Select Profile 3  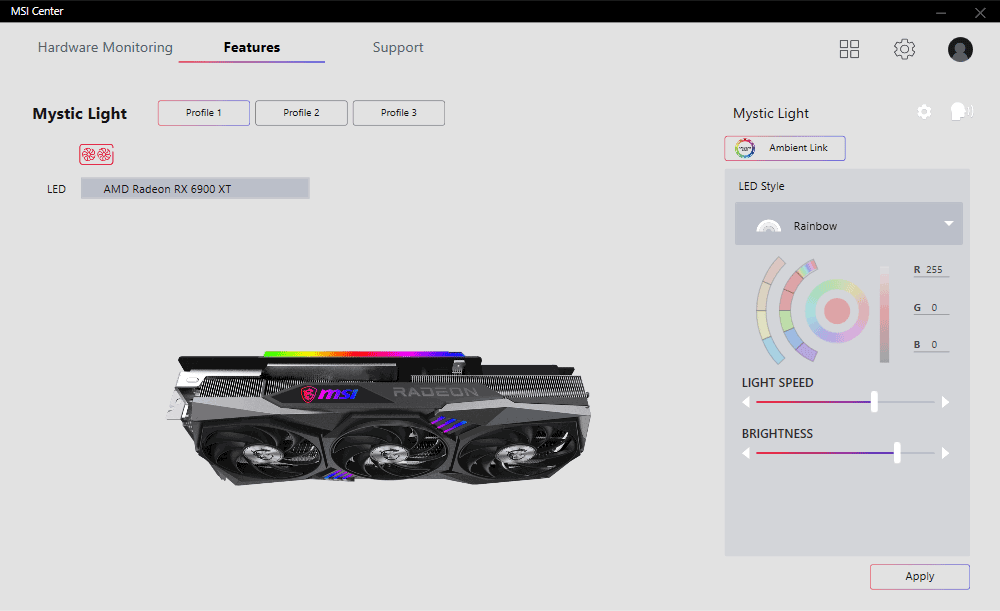[399, 113]
